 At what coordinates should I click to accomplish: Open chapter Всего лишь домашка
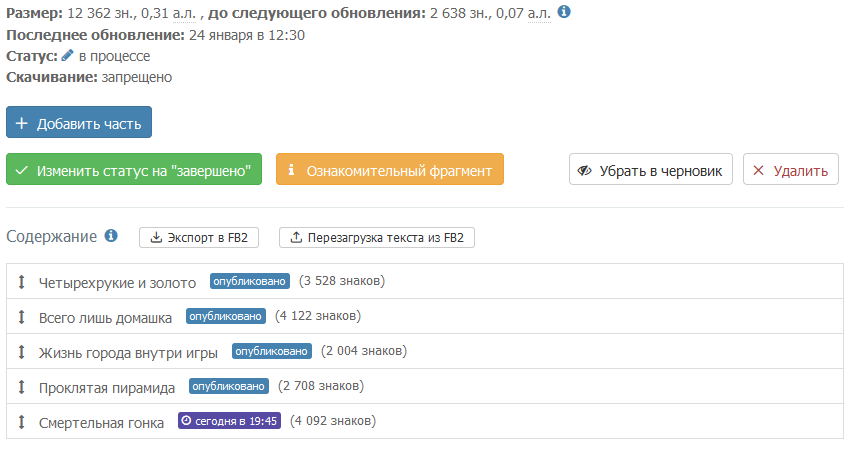pyautogui.click(x=105, y=318)
